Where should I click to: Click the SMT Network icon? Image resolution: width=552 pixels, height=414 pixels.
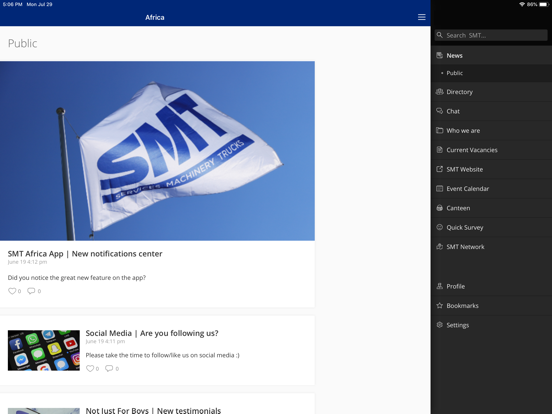coord(439,246)
